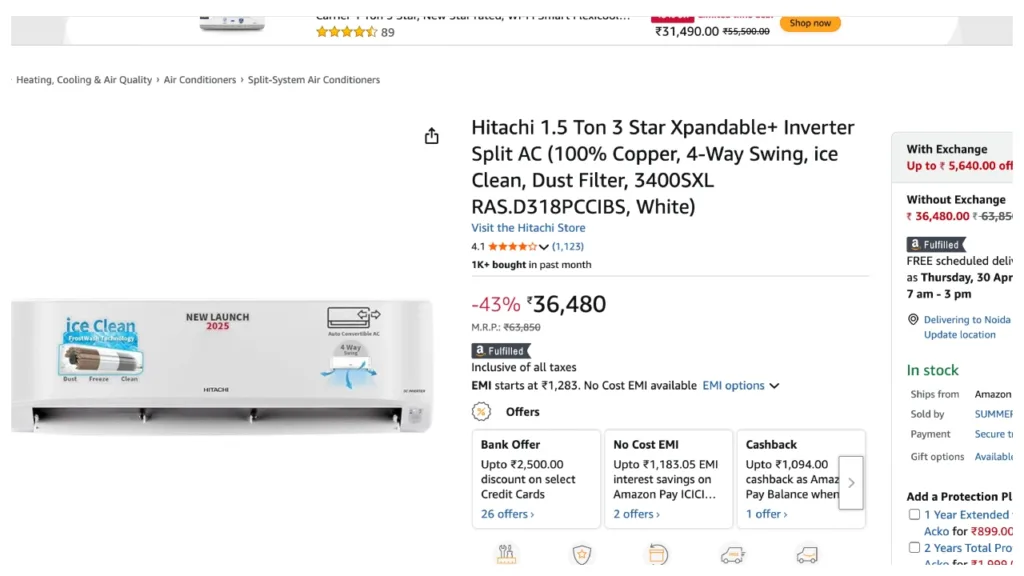Image resolution: width=1024 pixels, height=576 pixels.
Task: Click the free delivery truck icon
Action: [732, 555]
